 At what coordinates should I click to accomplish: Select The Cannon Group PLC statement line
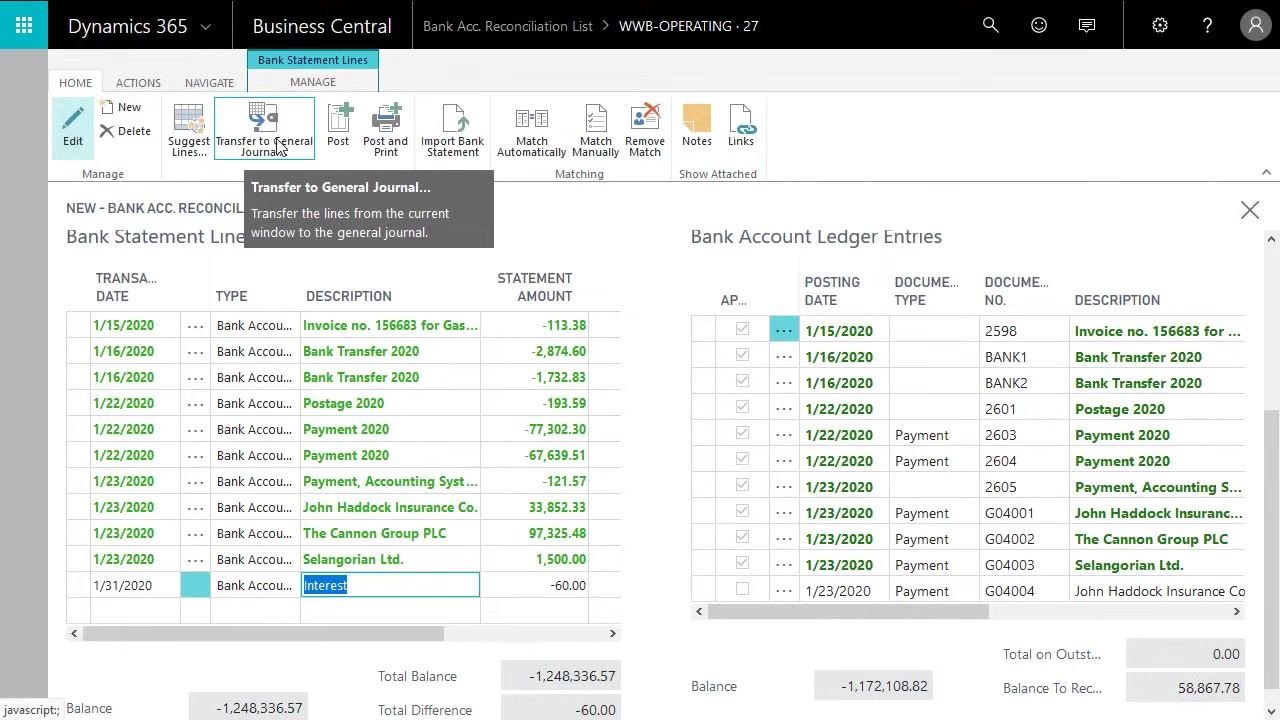[374, 533]
